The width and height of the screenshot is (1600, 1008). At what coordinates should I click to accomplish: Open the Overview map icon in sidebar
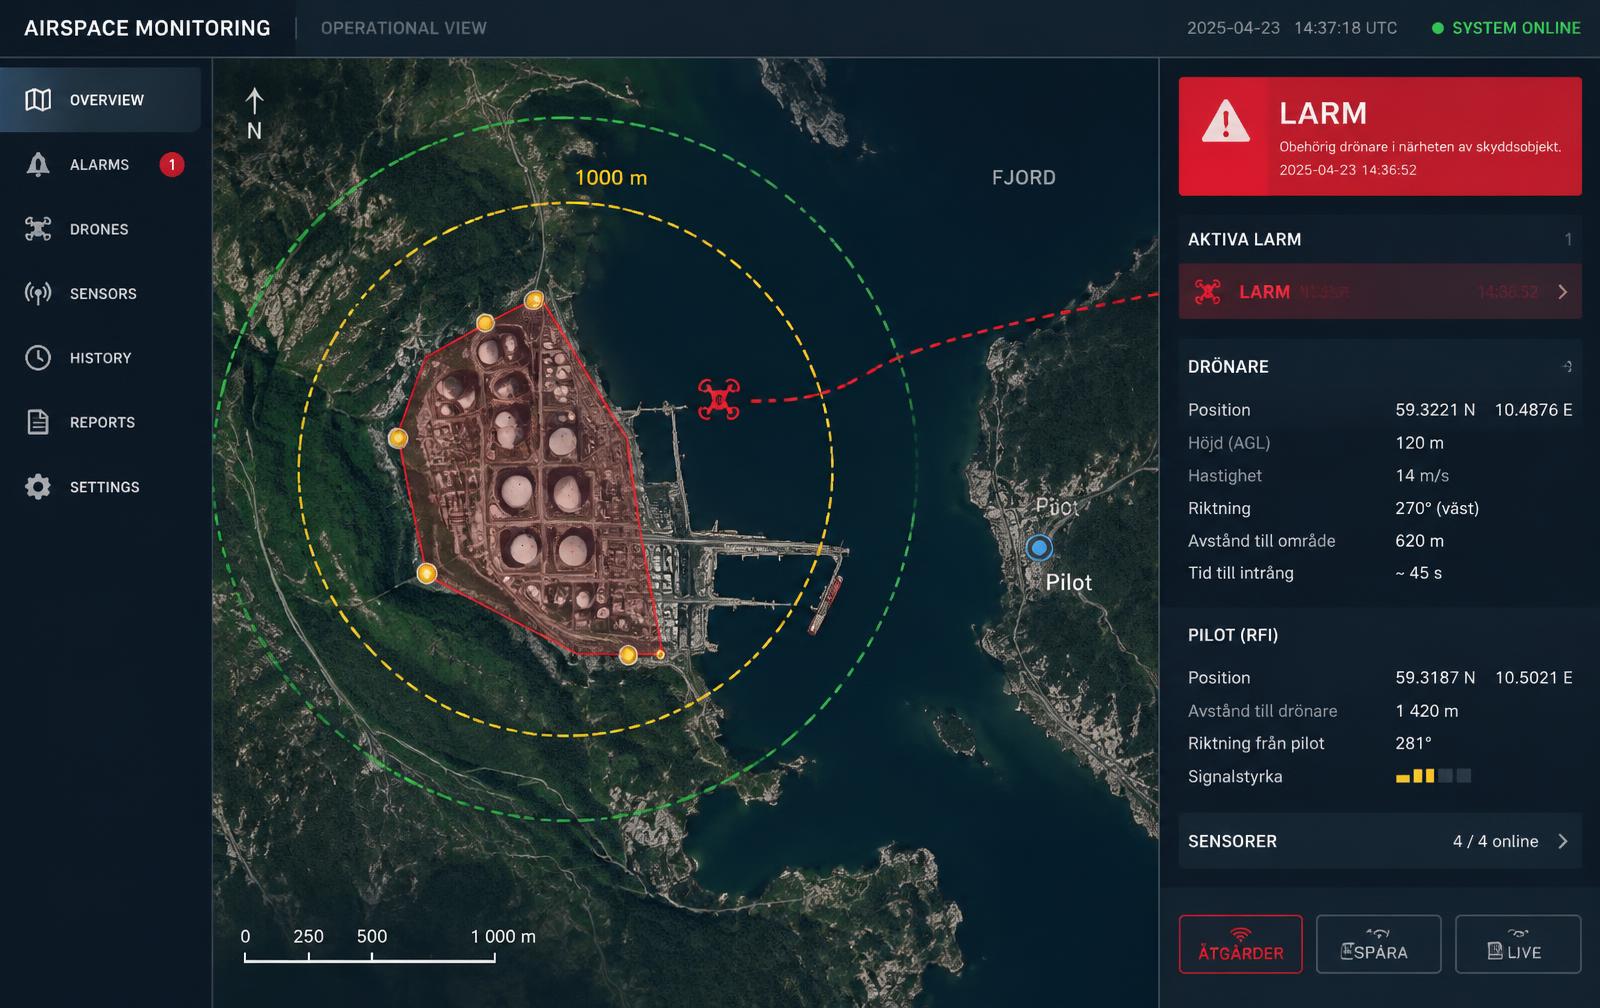tap(38, 100)
